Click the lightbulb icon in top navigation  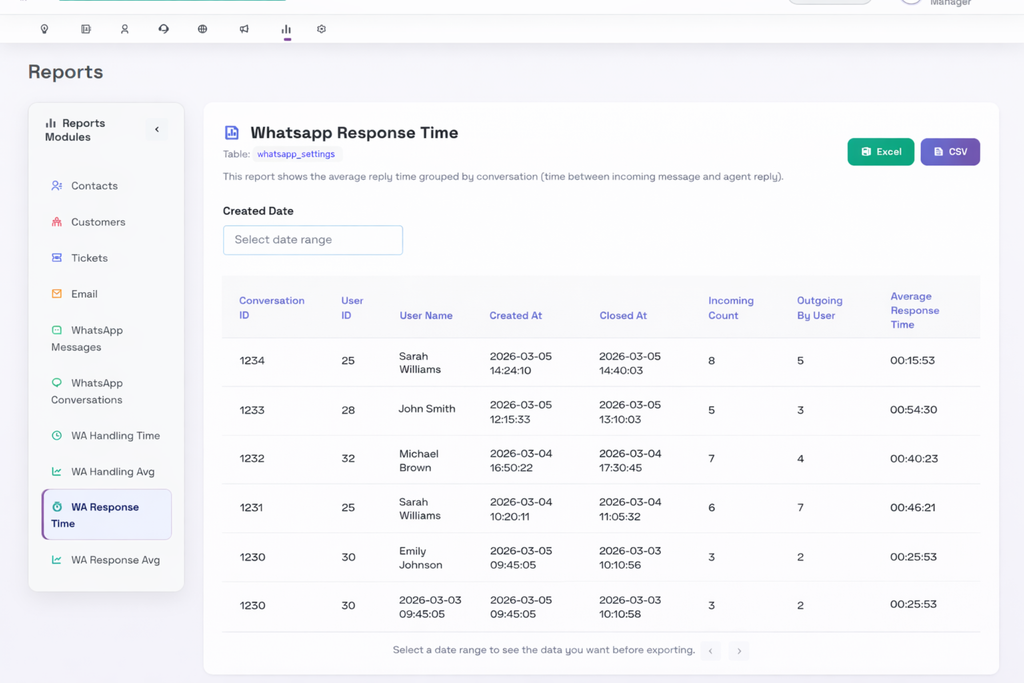(x=44, y=29)
